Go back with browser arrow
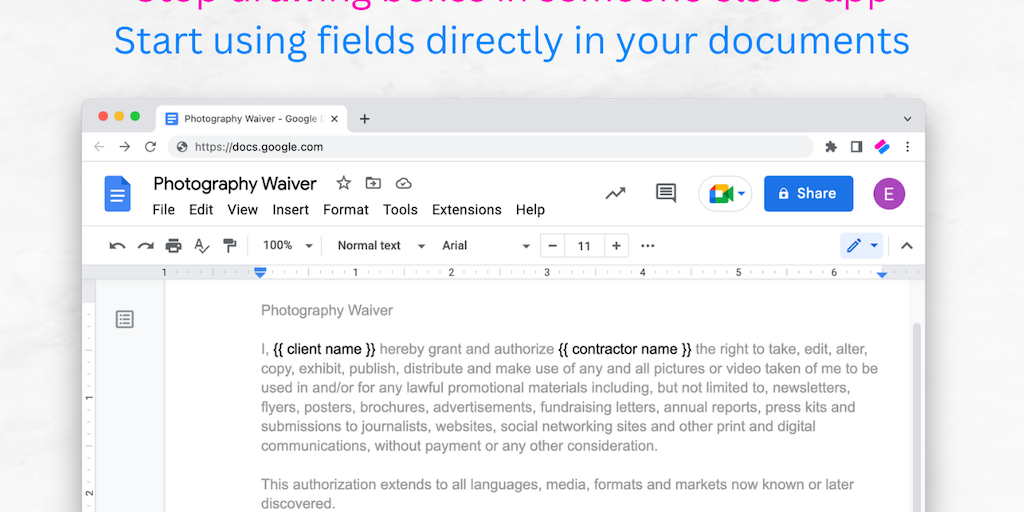Viewport: 1024px width, 512px height. coord(99,147)
